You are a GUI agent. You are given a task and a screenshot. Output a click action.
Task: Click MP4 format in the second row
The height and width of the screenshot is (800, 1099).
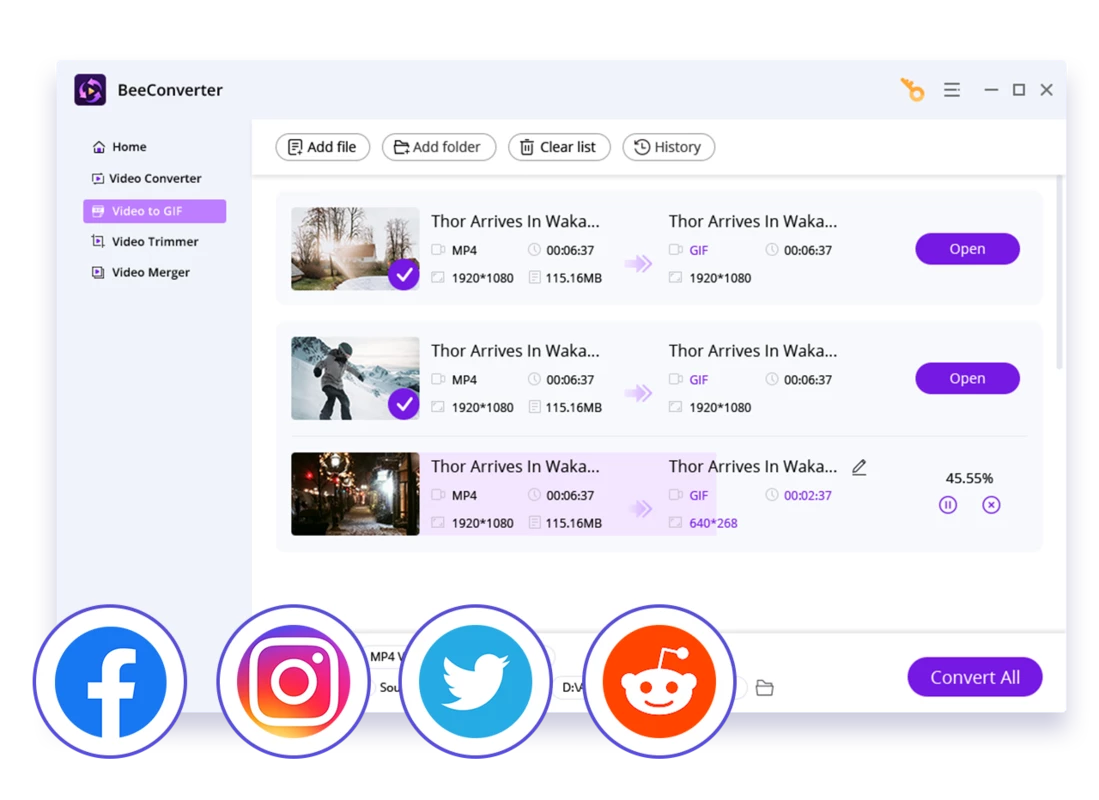tap(464, 380)
